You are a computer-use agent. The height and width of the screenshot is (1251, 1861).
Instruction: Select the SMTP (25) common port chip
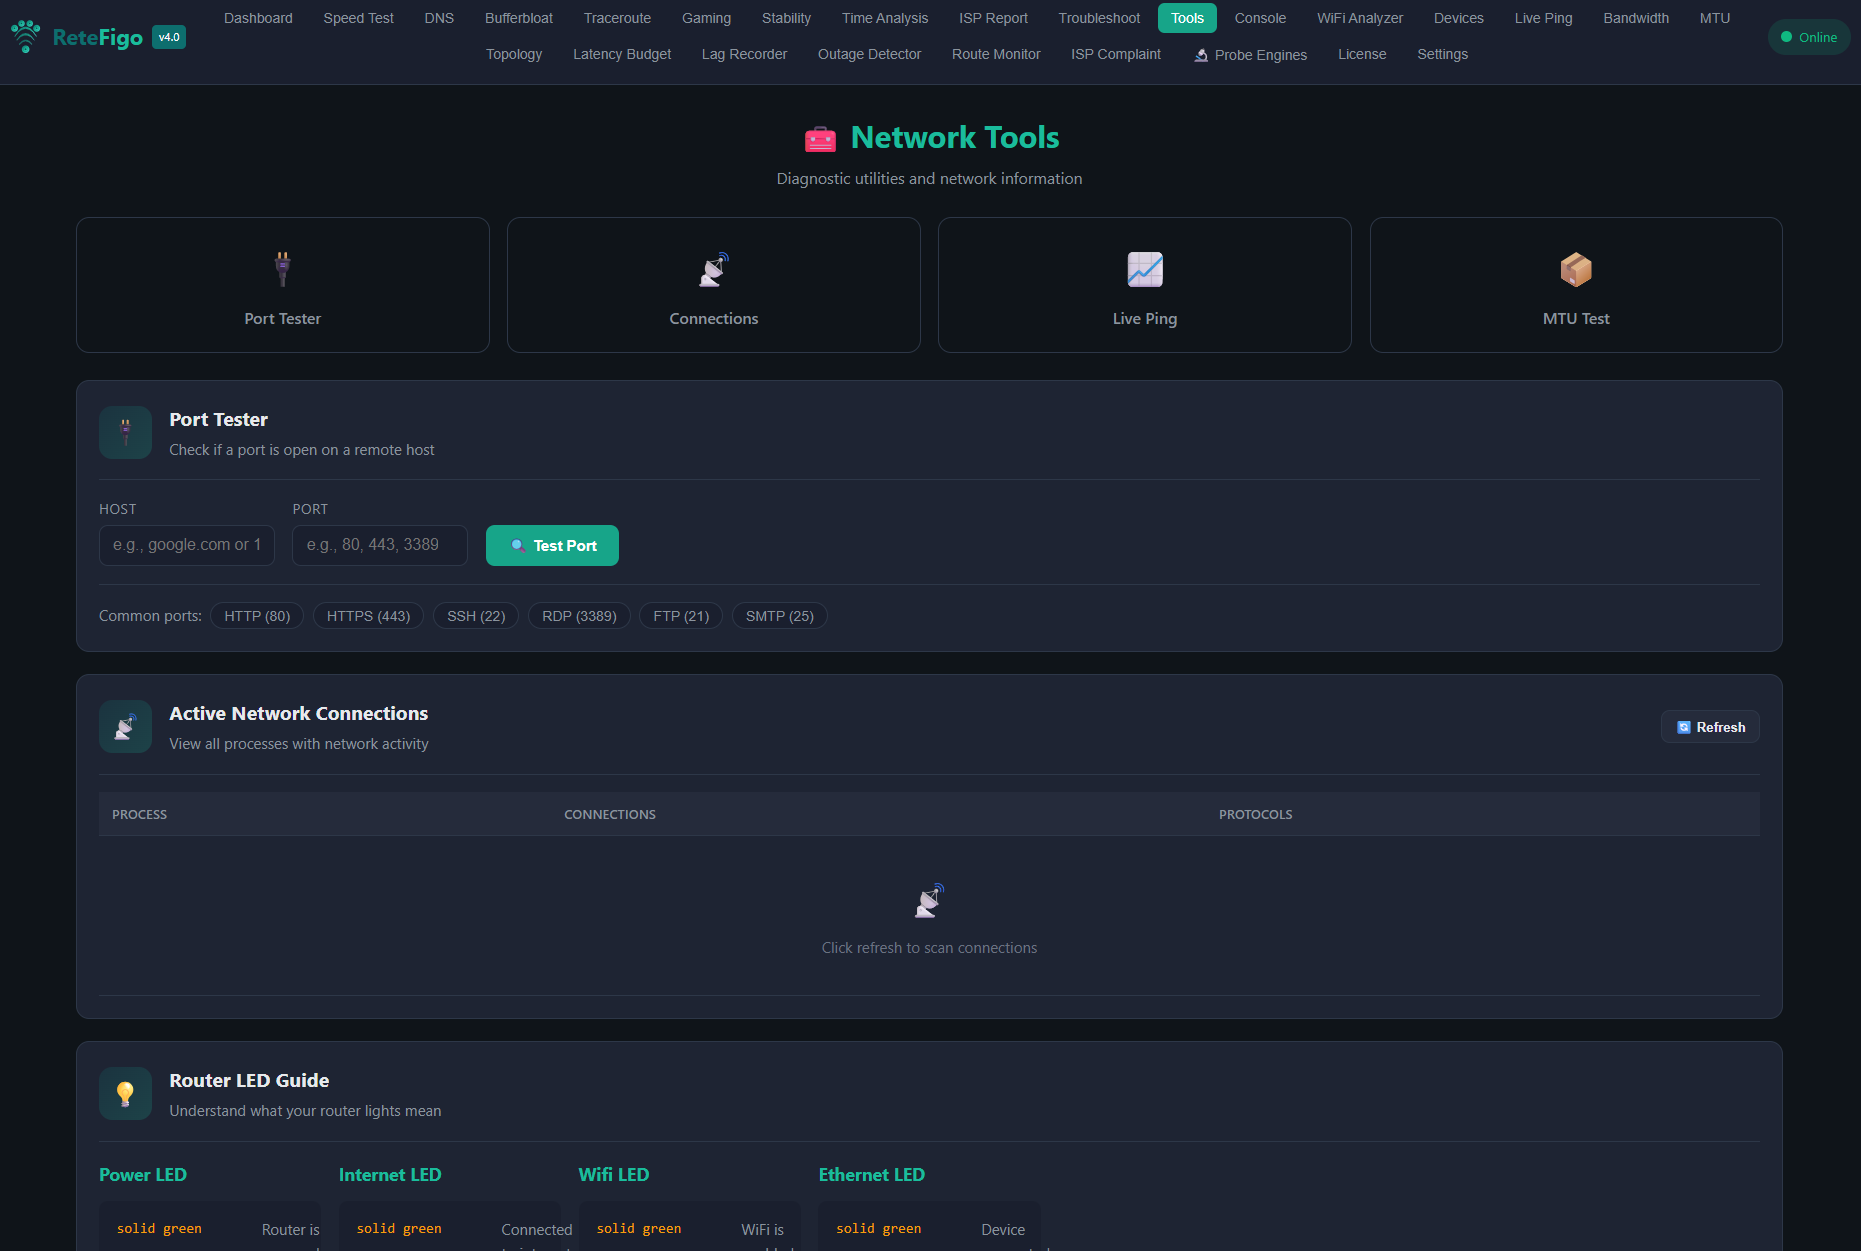click(x=779, y=615)
